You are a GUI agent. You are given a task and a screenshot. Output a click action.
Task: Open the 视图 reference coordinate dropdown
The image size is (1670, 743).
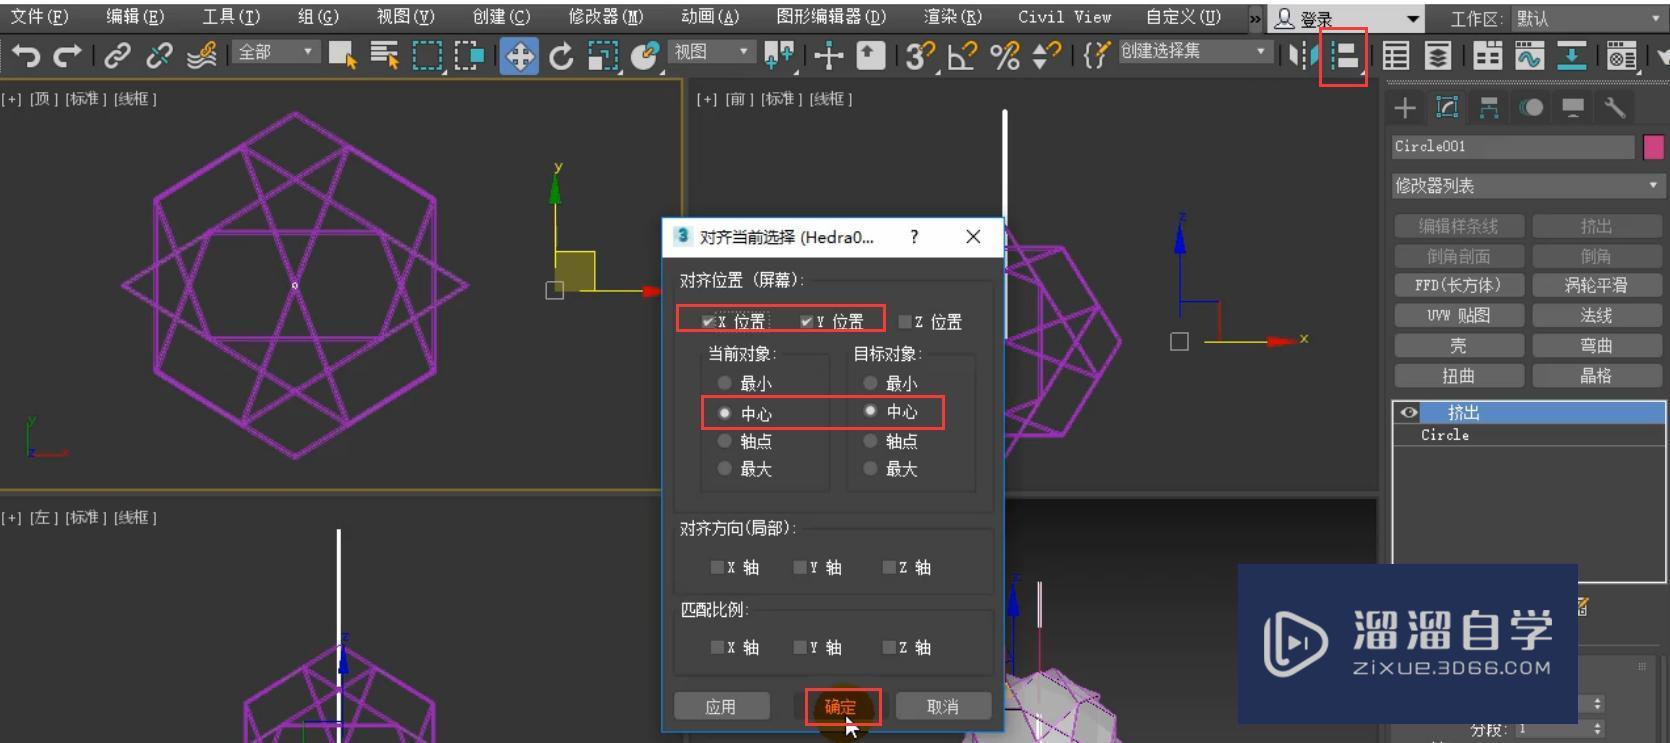click(712, 52)
